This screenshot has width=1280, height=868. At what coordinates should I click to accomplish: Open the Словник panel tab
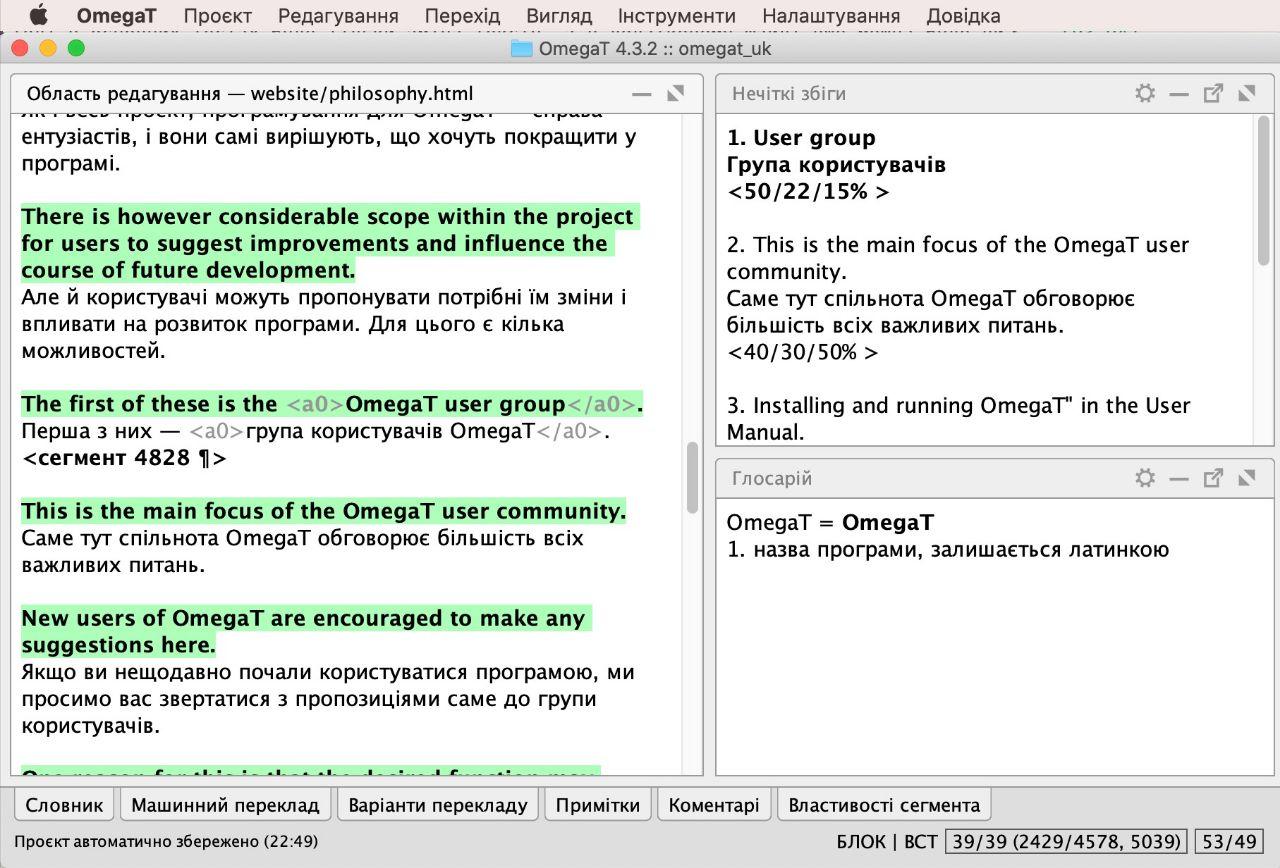(x=64, y=805)
